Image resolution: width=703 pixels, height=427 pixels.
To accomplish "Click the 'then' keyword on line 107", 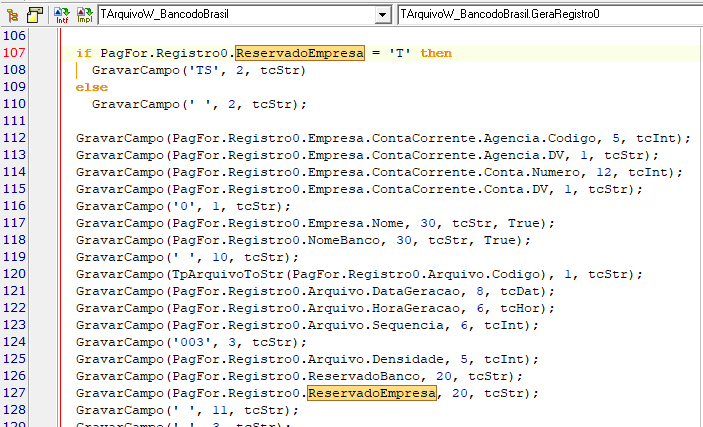I will 436,53.
